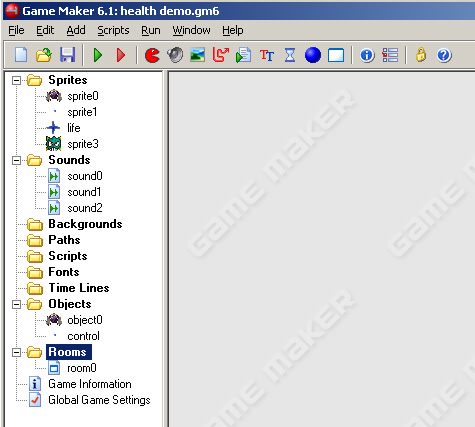Collapse the Objects folder

pos(16,304)
